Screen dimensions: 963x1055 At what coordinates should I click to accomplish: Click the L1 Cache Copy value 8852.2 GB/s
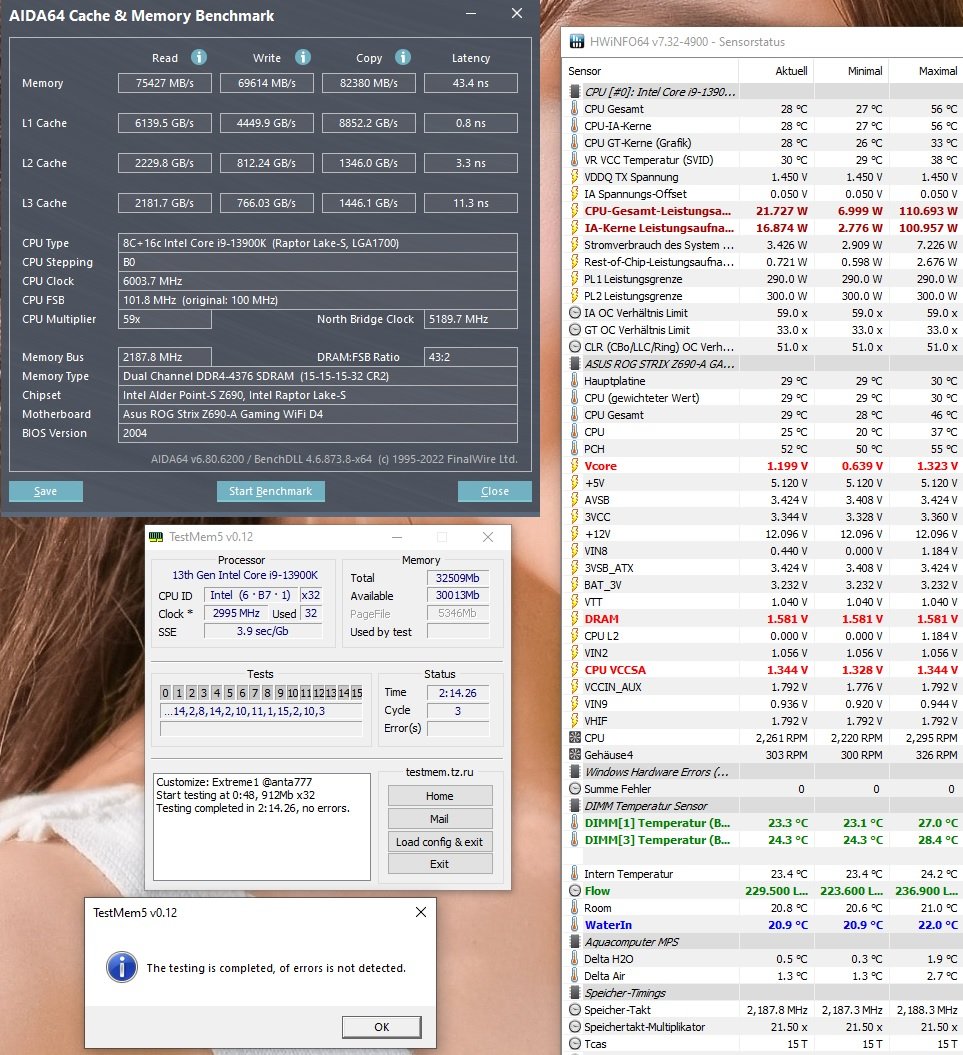(369, 123)
